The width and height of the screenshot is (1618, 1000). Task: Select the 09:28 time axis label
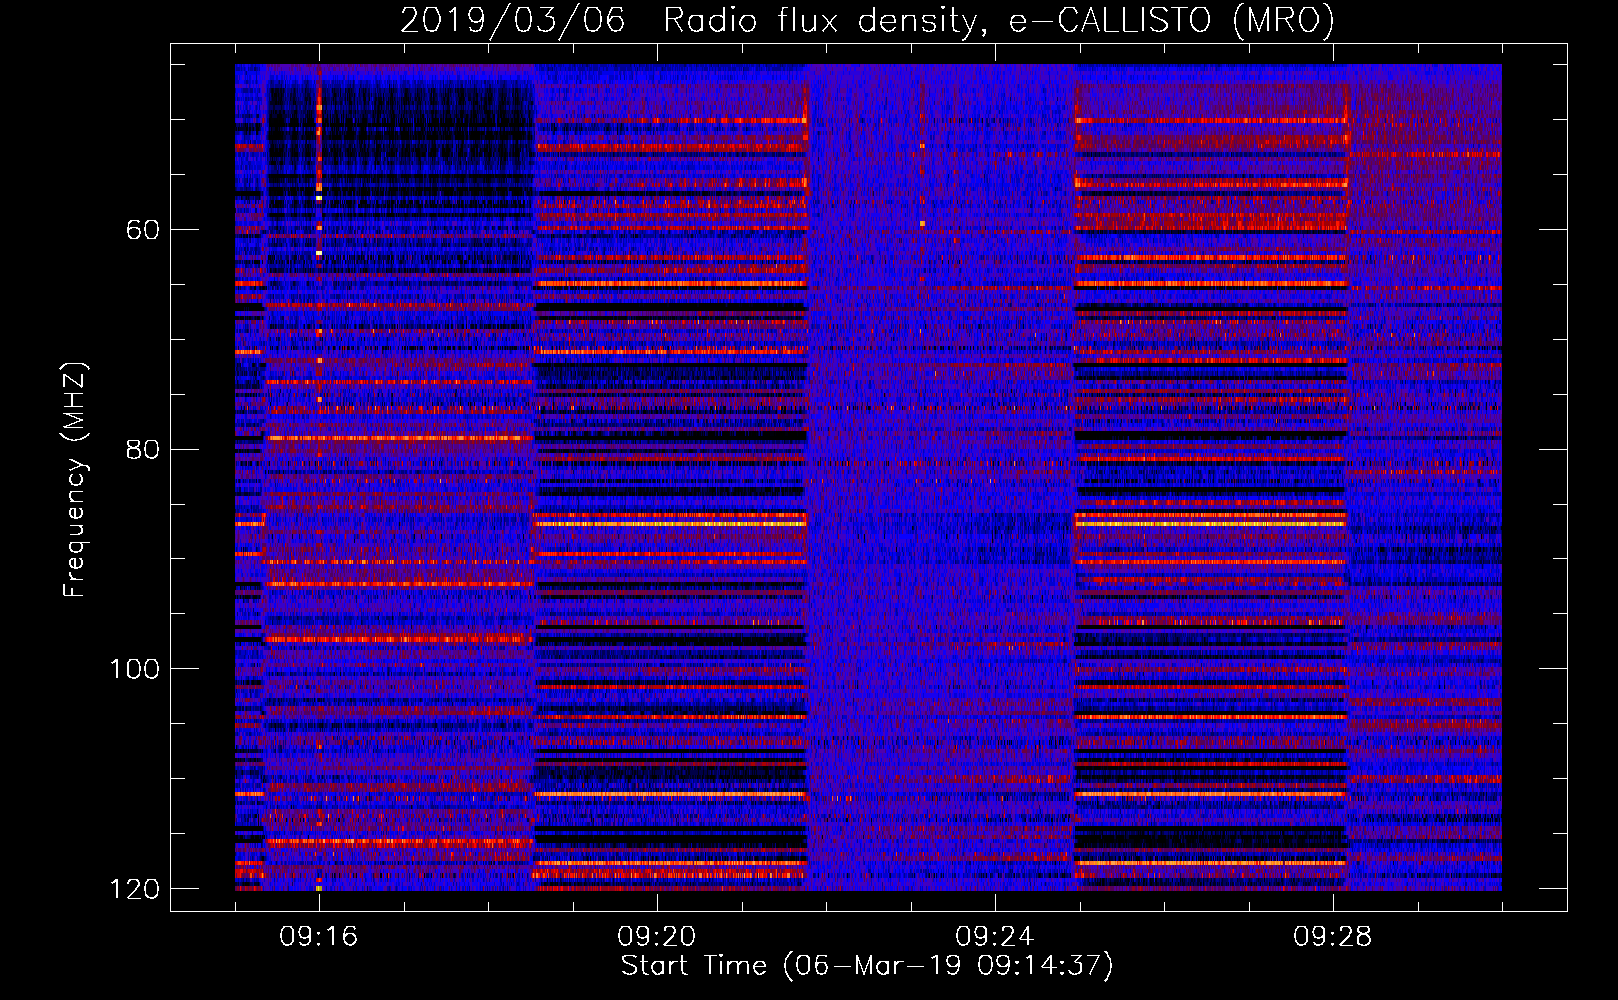[1332, 937]
